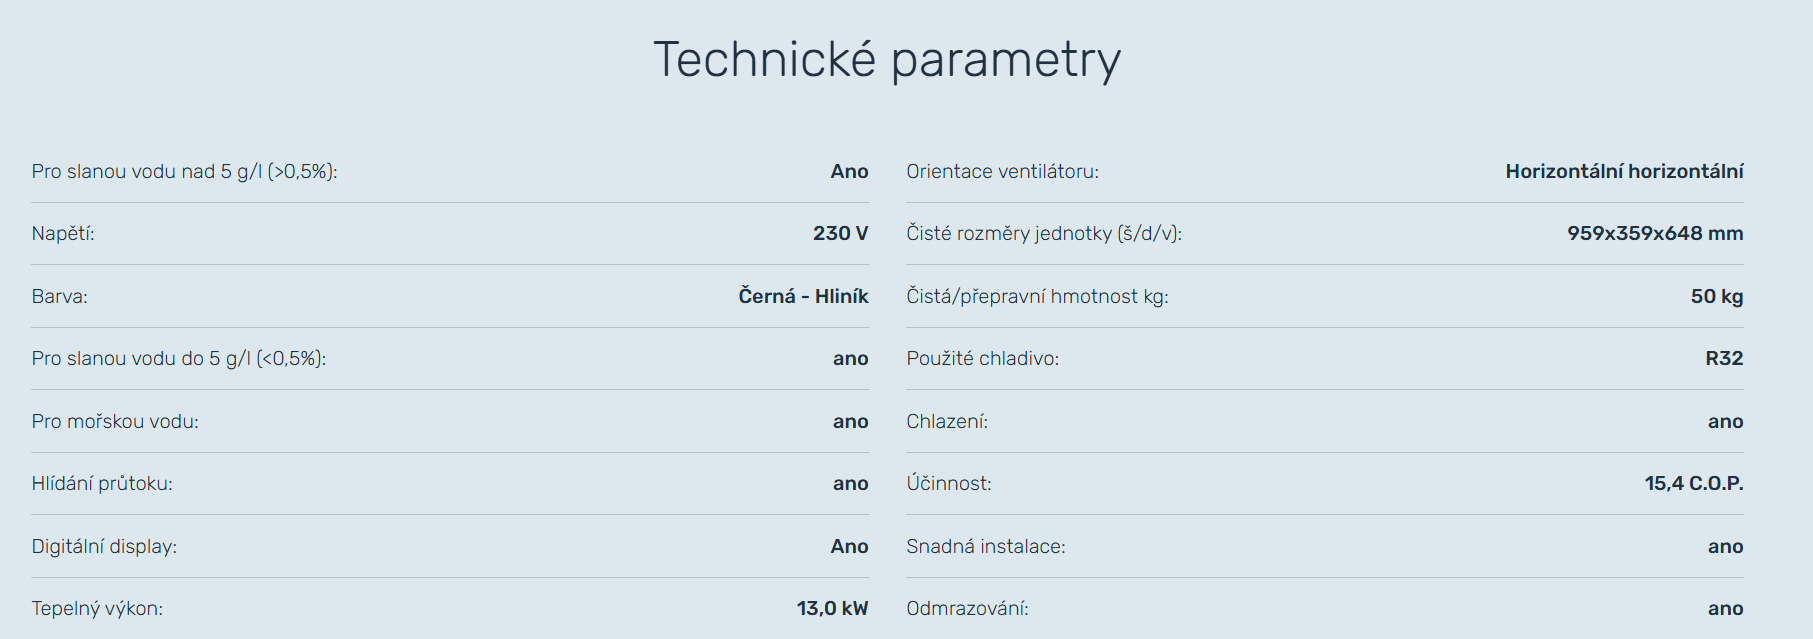
Task: Click the "Orientace ventilátoru:" label
Action: tap(1002, 172)
